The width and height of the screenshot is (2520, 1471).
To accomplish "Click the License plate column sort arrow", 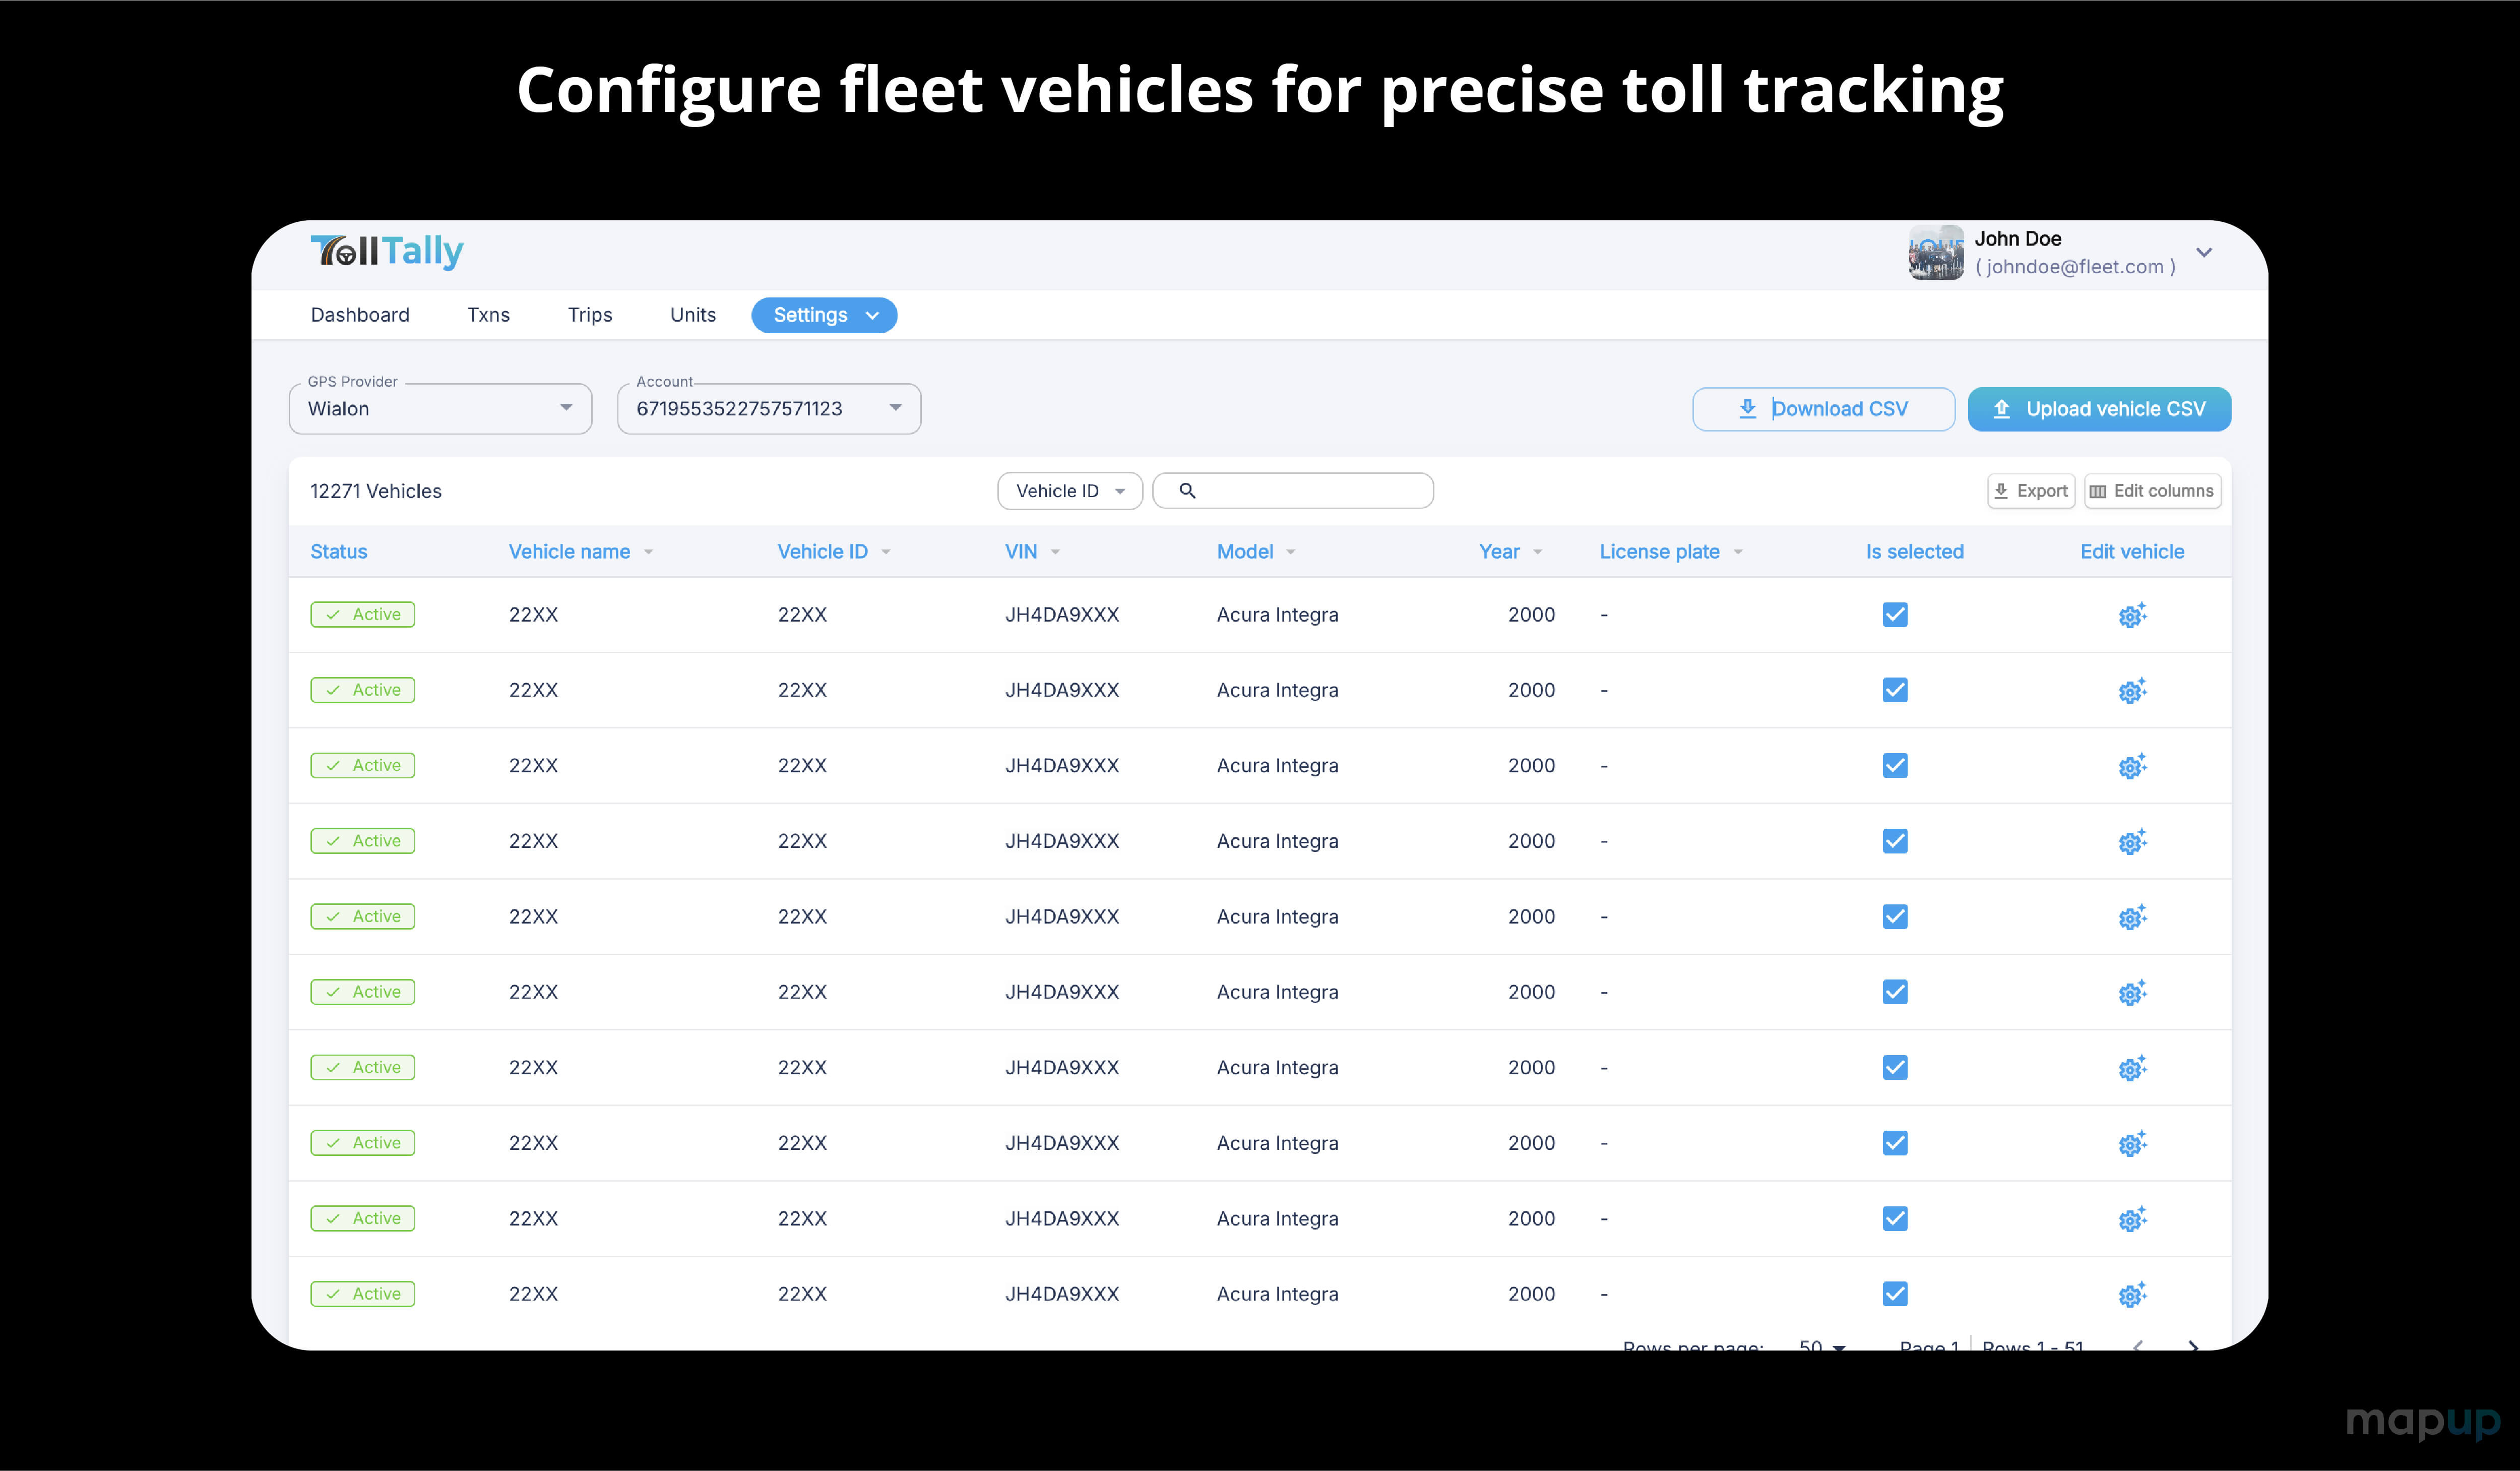I will (1738, 553).
